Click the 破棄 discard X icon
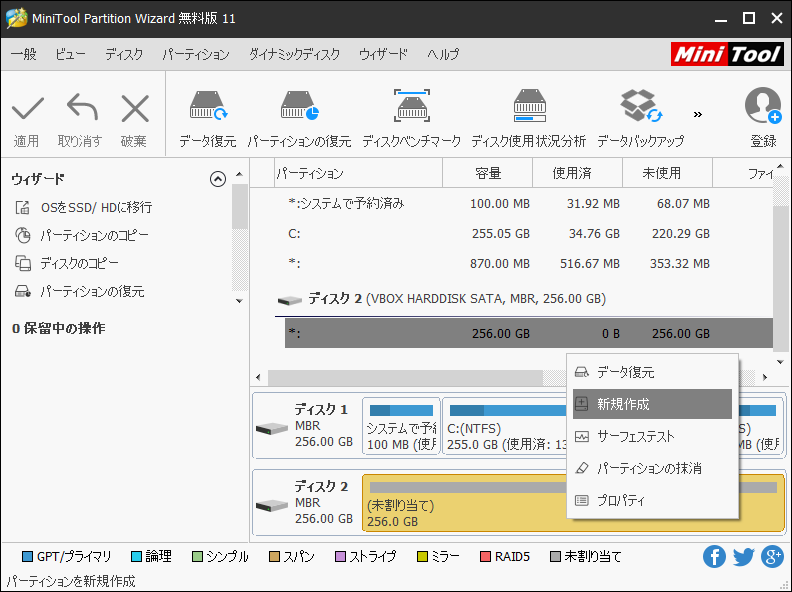 (135, 109)
